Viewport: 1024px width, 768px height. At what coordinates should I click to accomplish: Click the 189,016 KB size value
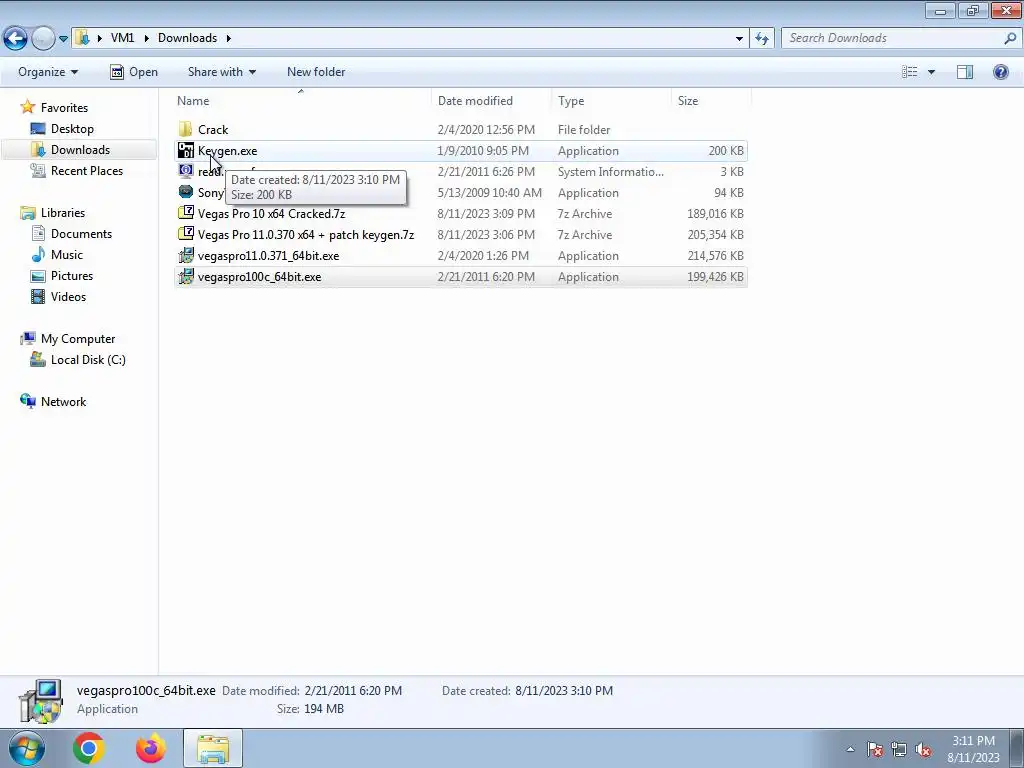[715, 214]
